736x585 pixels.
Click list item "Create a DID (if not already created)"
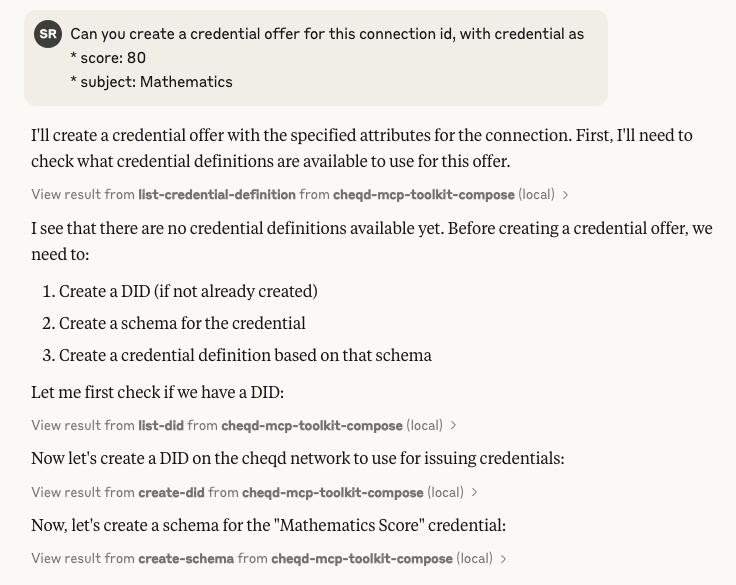[188, 291]
